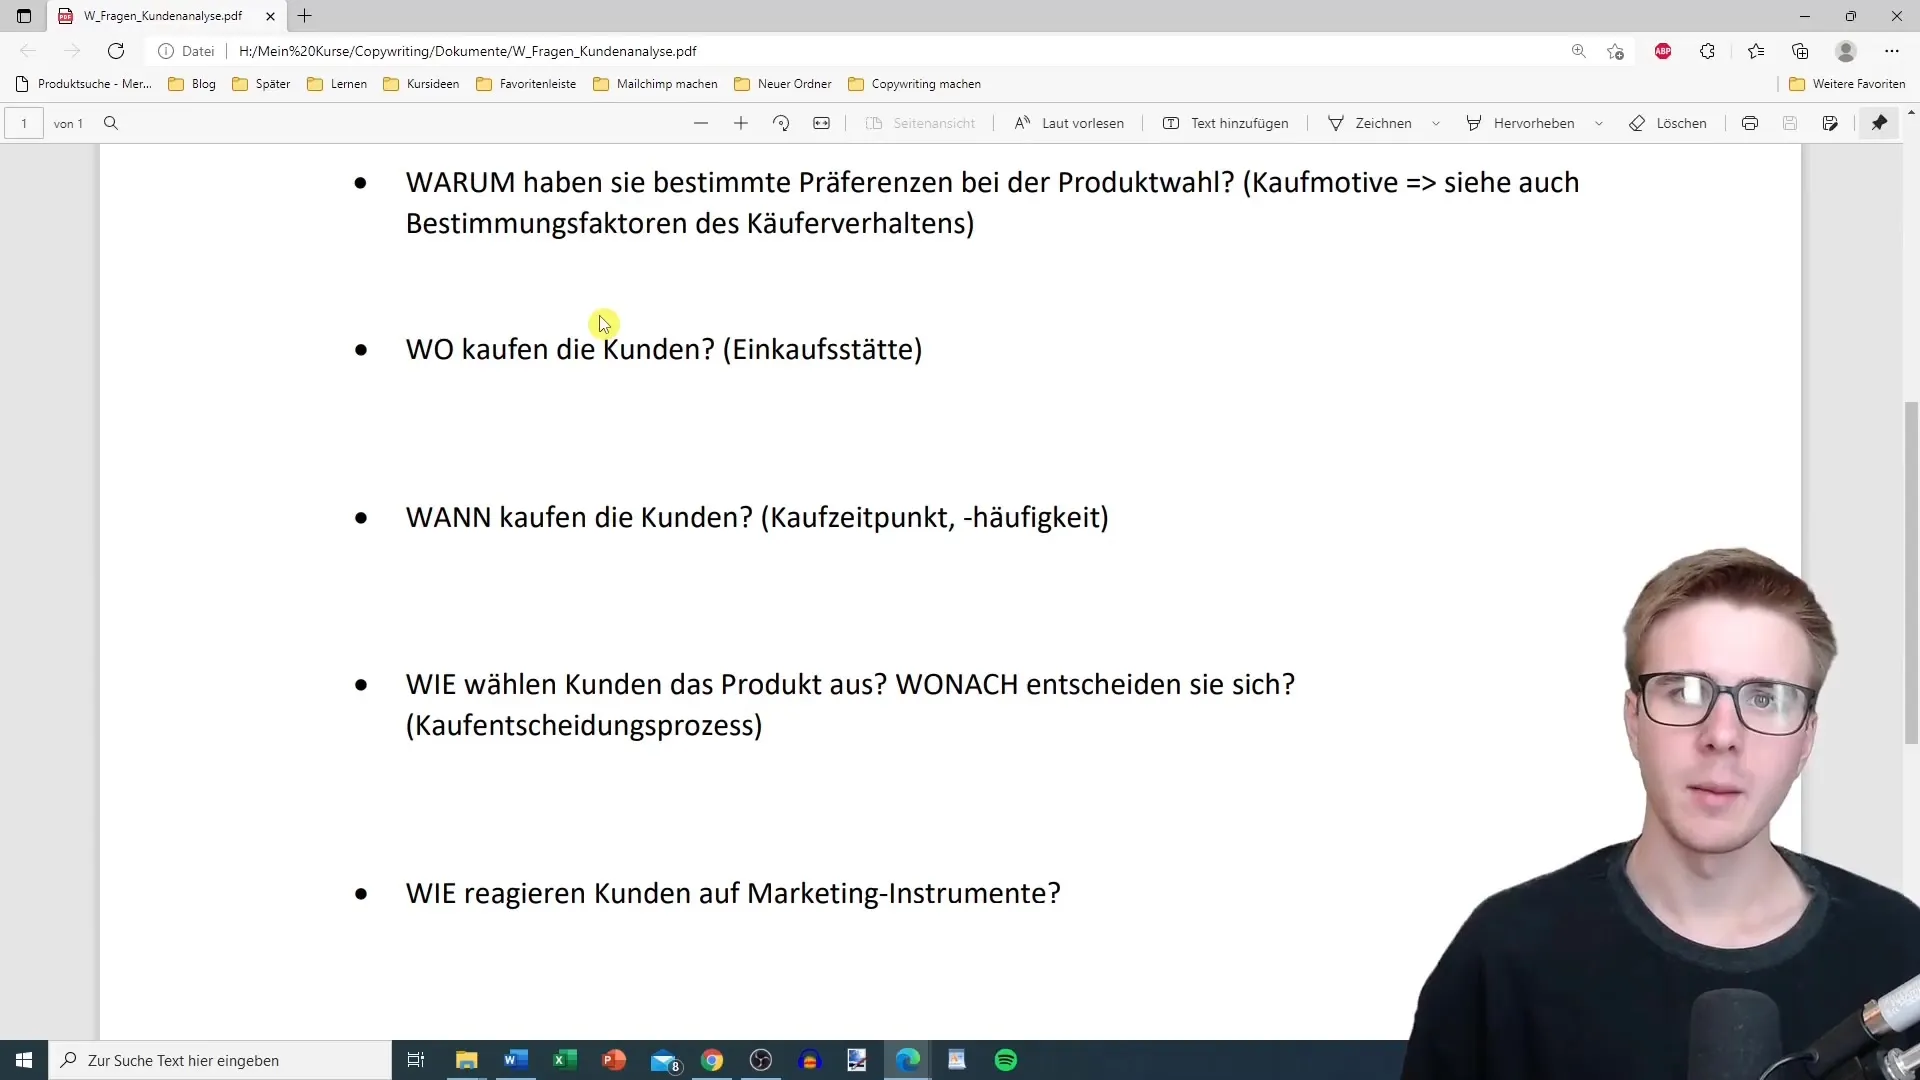Image resolution: width=1920 pixels, height=1080 pixels.
Task: Click the text 'WO kaufen die Kunden?'
Action: coord(560,349)
